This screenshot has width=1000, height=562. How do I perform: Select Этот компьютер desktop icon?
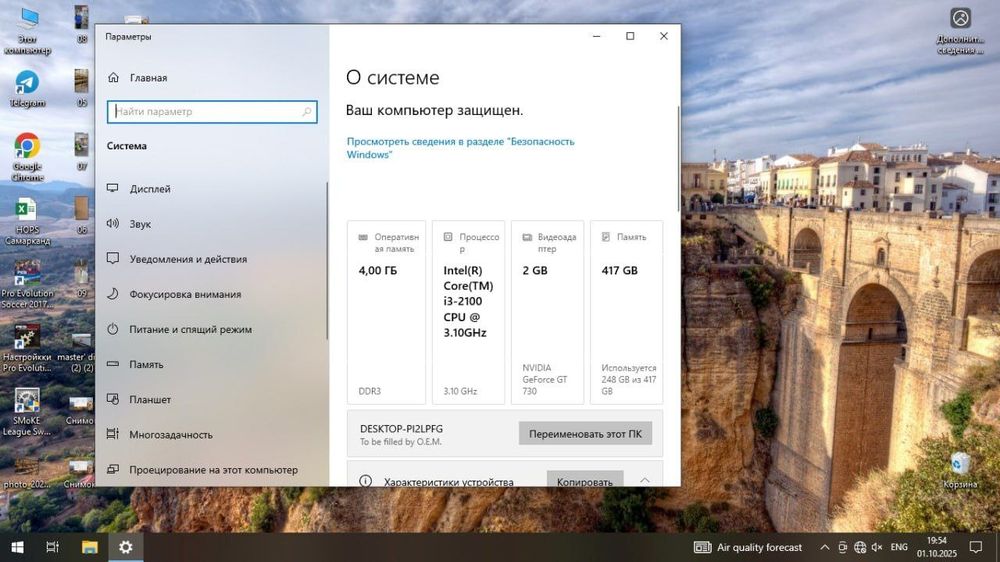[27, 31]
